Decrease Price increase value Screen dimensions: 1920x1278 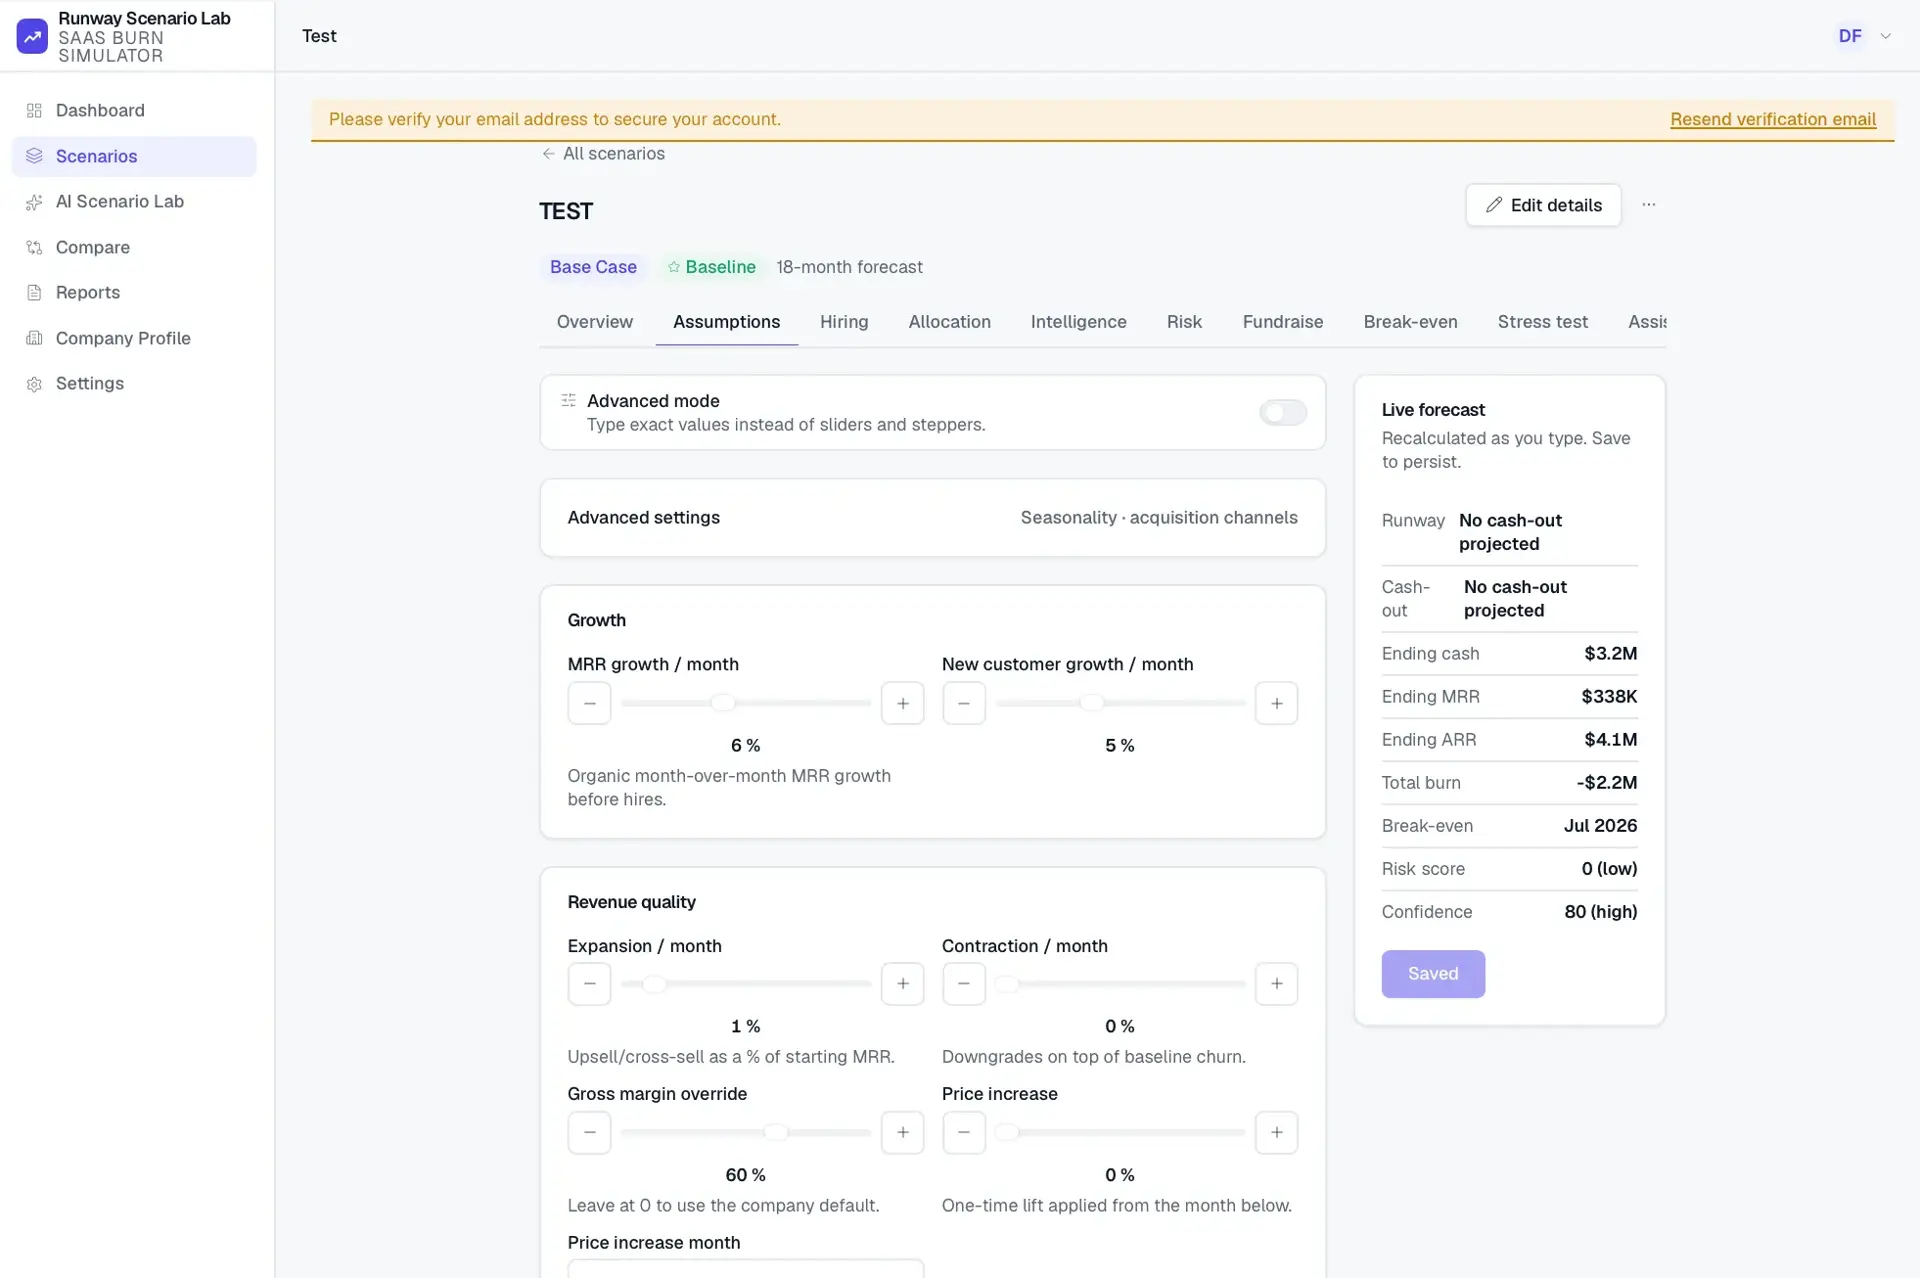pos(963,1132)
